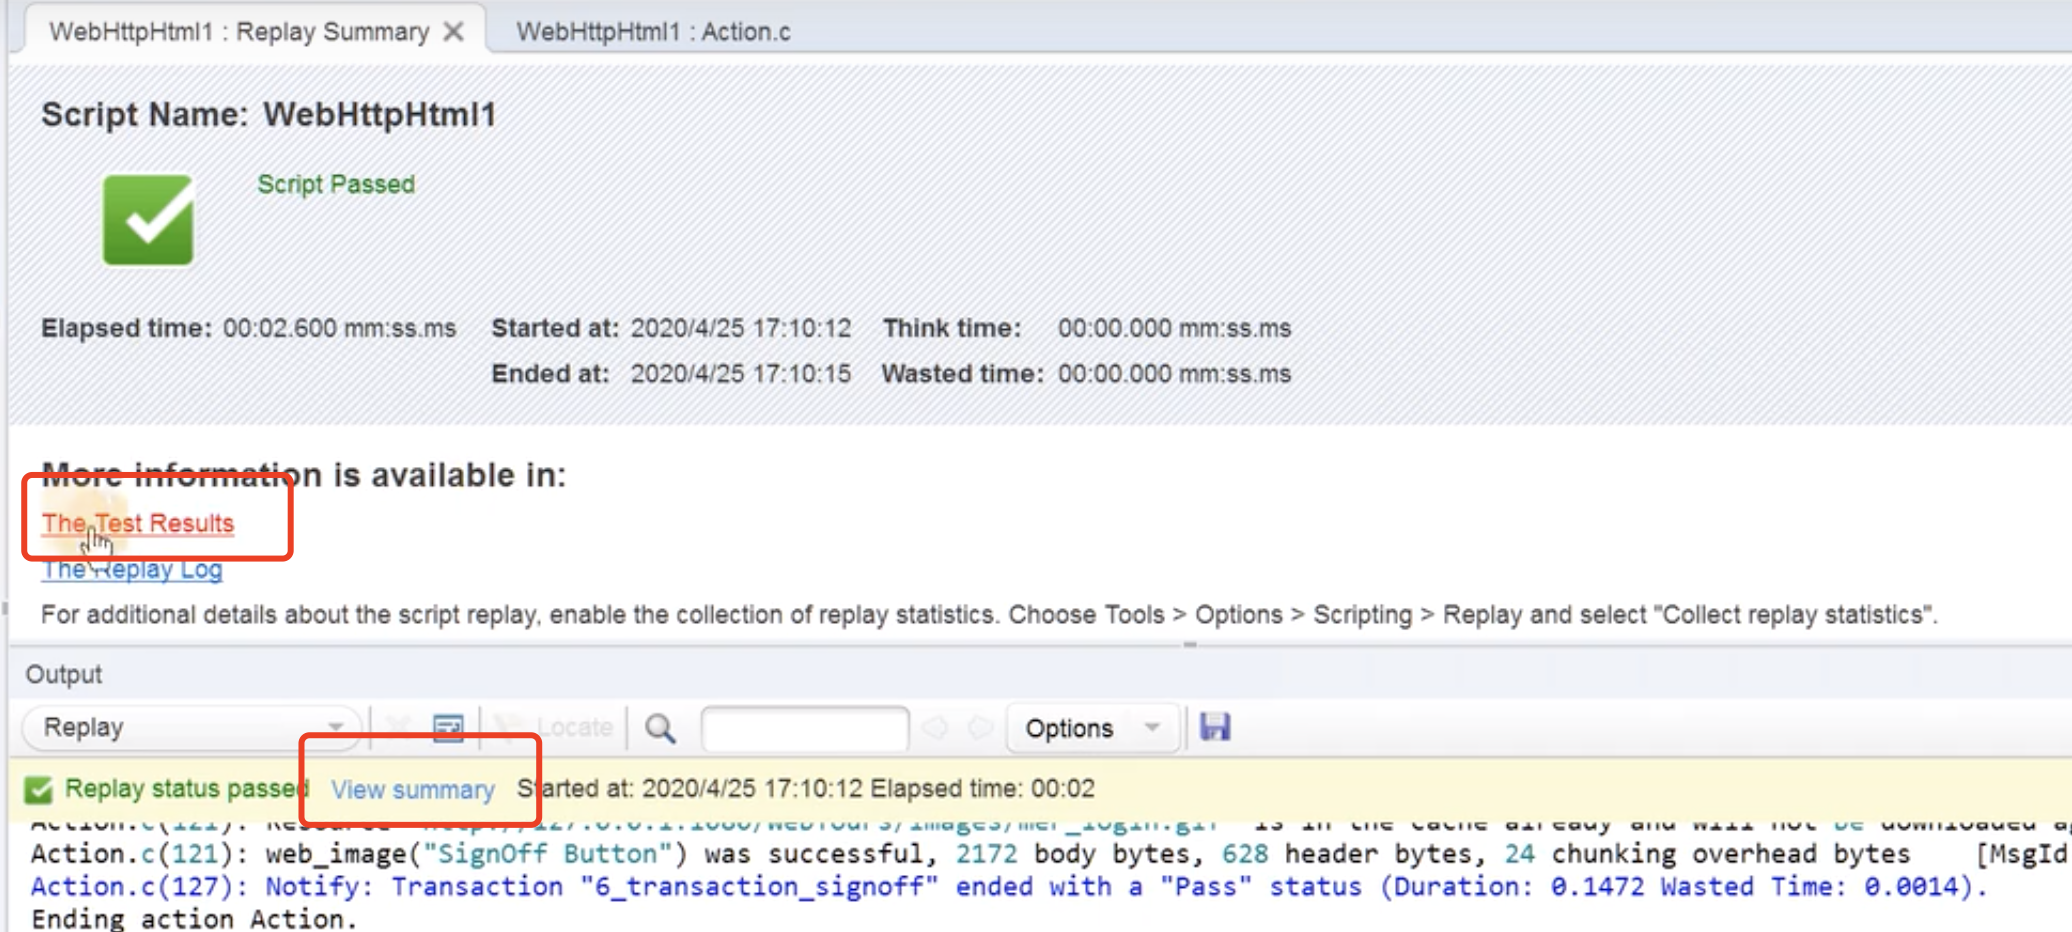Viewport: 2072px width, 932px height.
Task: Click the grayed clear output X icon
Action: 398,727
